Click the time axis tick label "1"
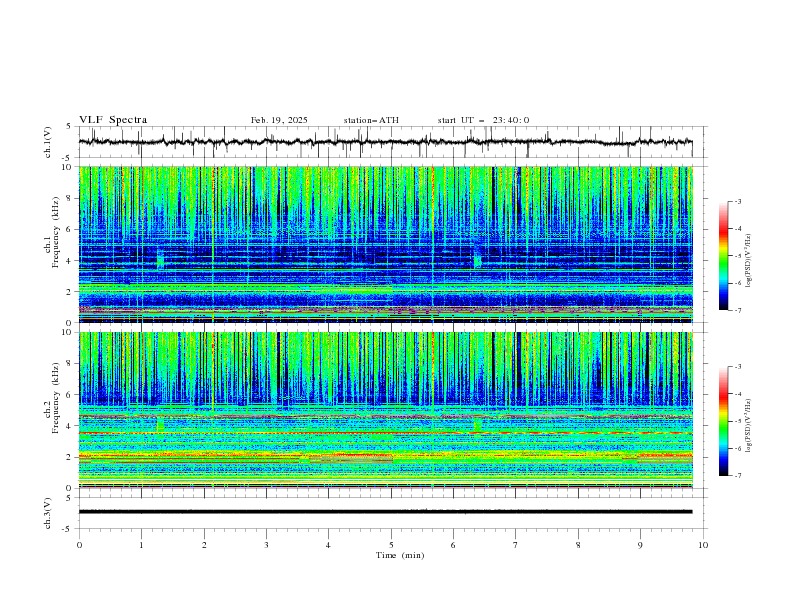This screenshot has height=612, width=792. [141, 545]
